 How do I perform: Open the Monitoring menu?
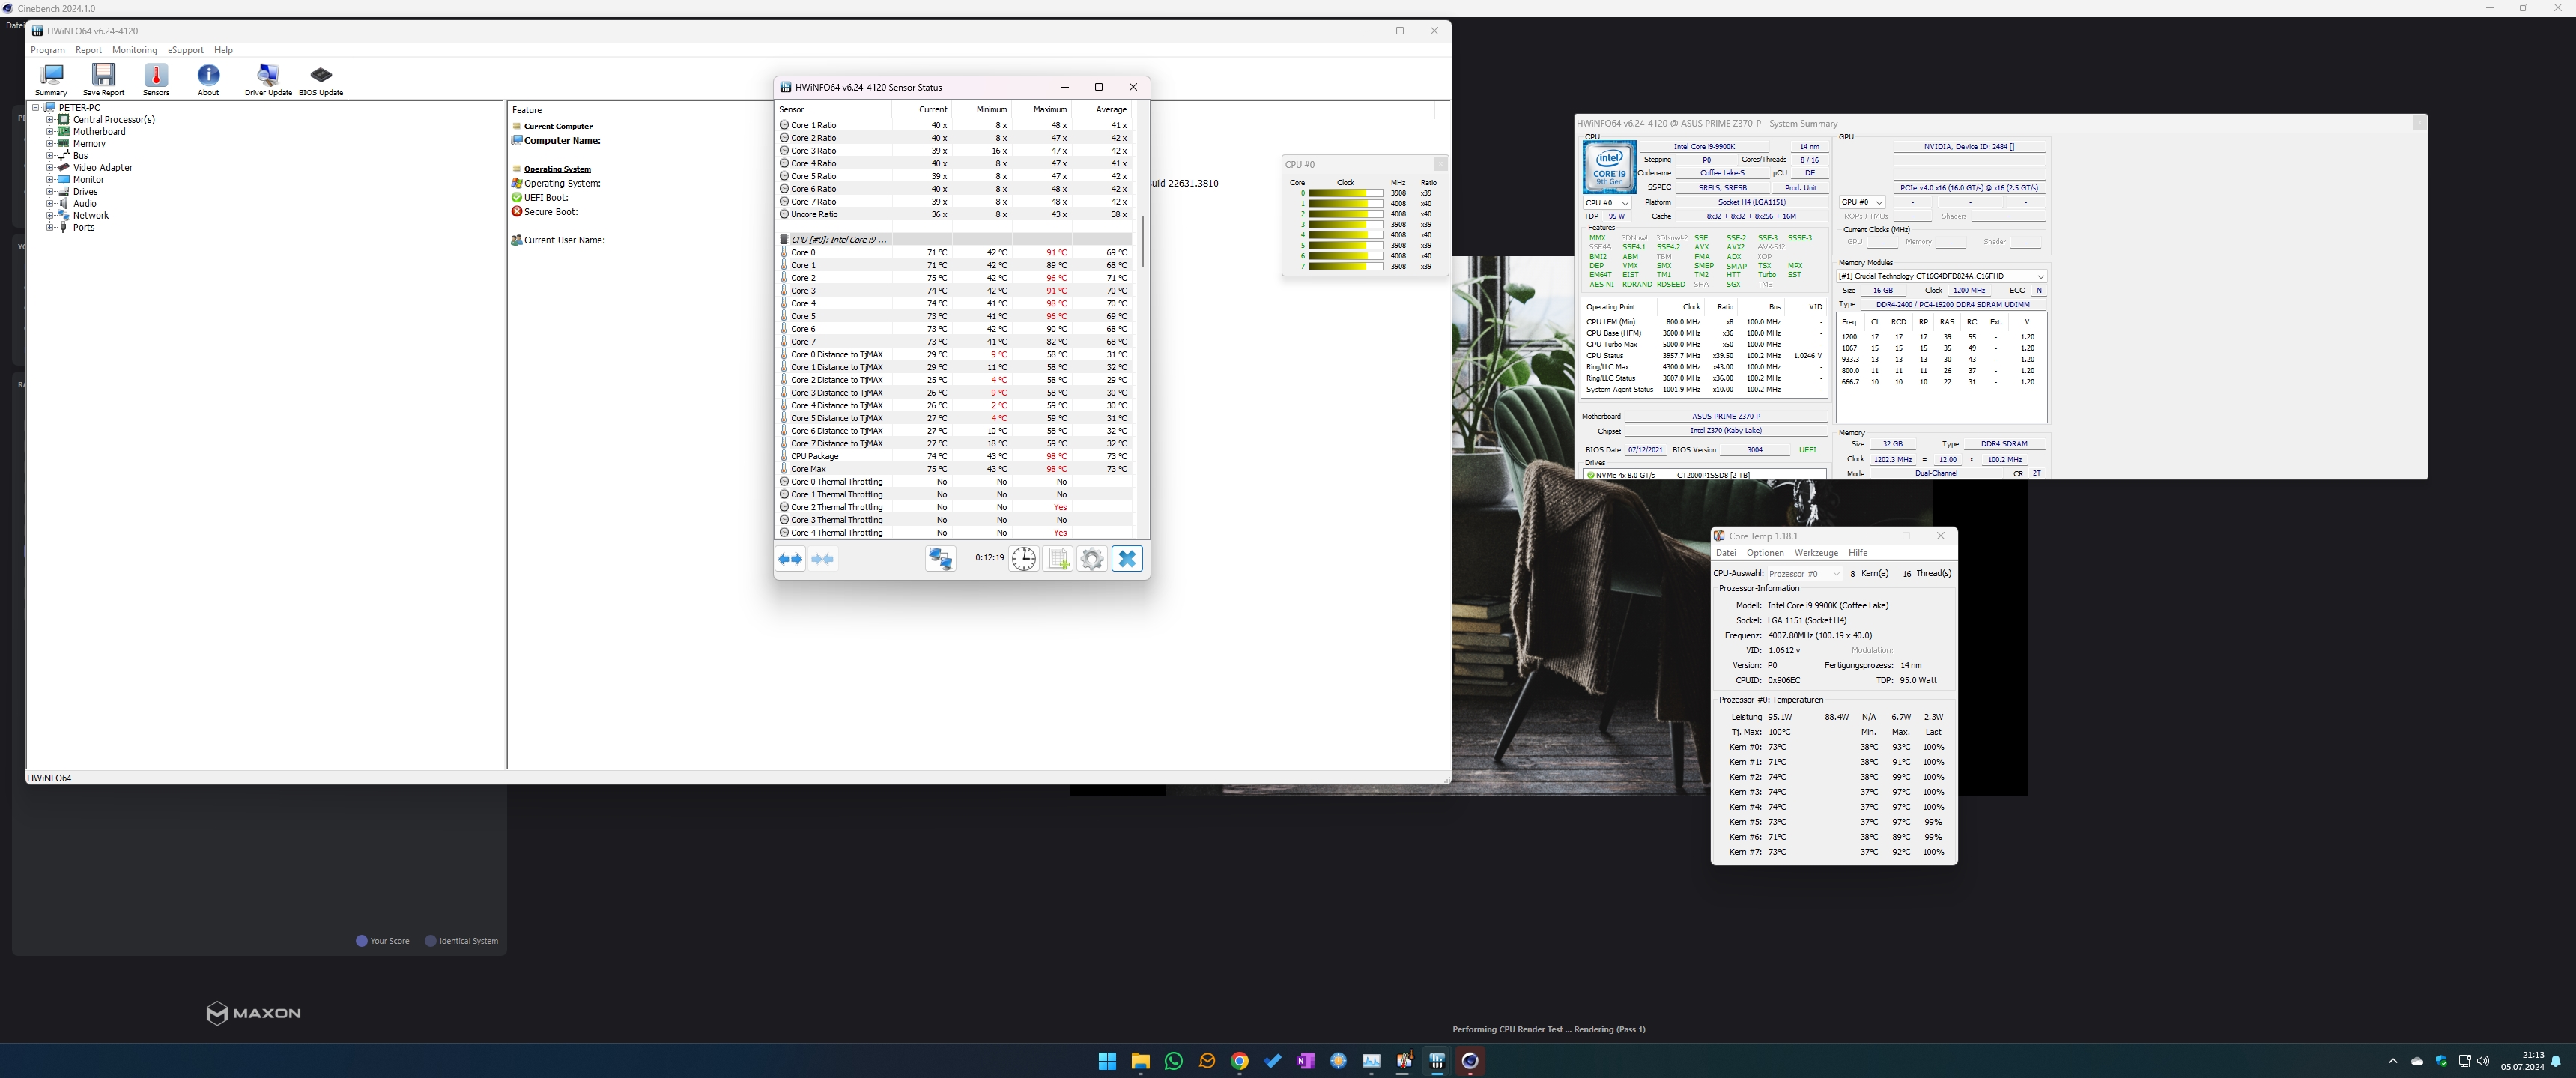click(134, 50)
